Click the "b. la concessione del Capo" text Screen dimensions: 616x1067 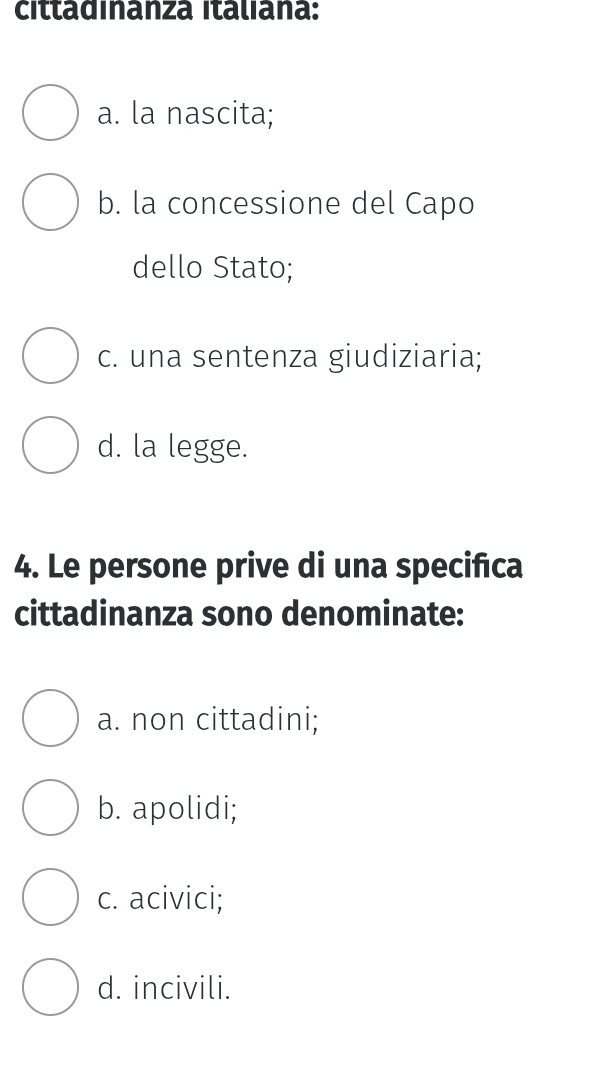tap(286, 204)
